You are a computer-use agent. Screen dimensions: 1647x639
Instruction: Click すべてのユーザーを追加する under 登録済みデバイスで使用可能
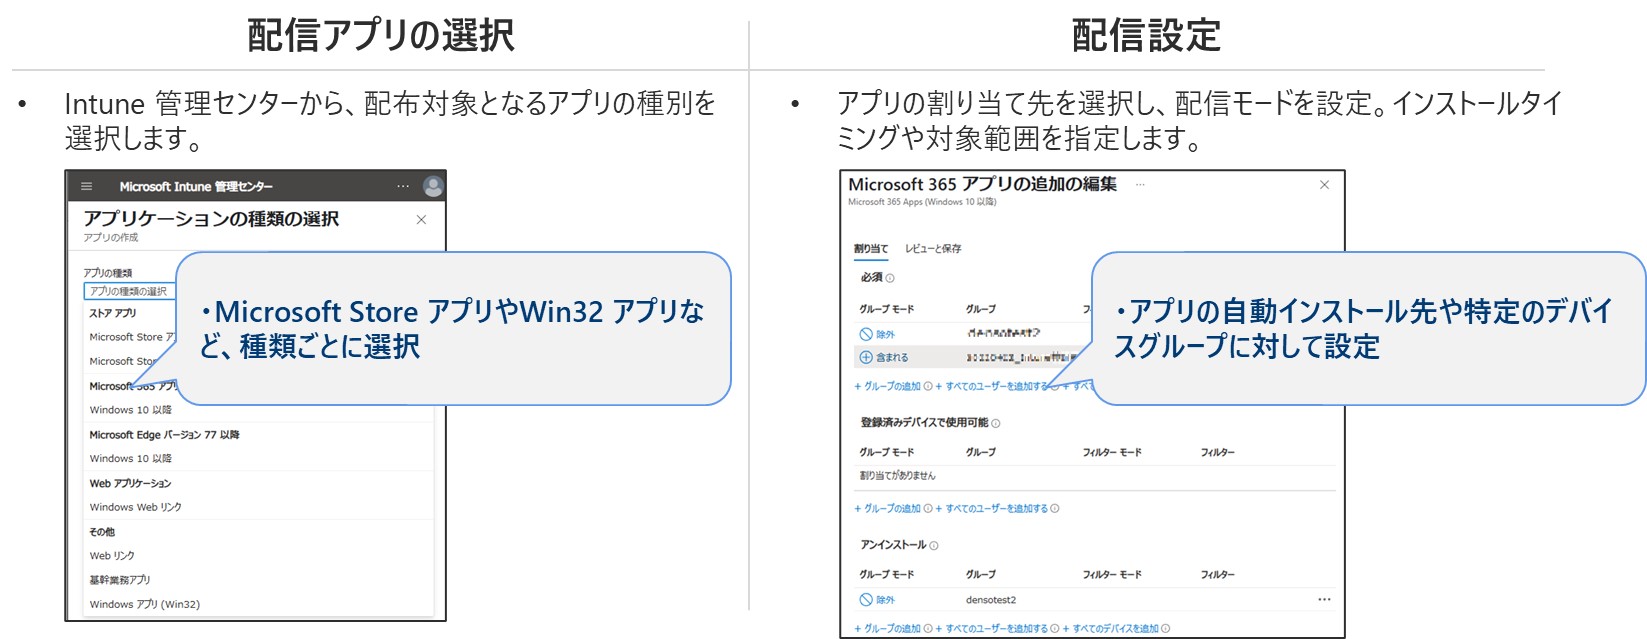[x=992, y=509]
